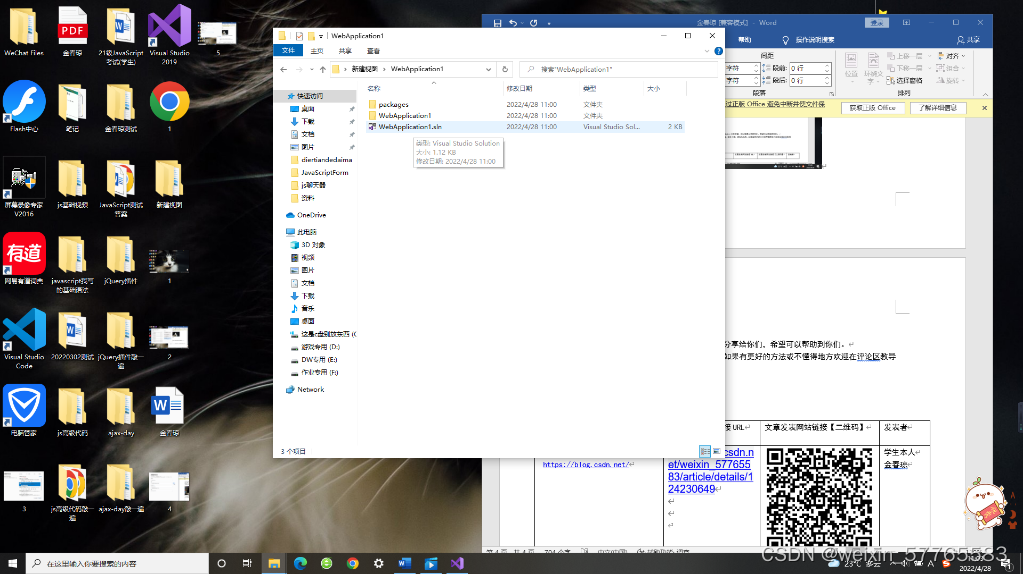
Task: Open Chrome from taskbar
Action: [352, 564]
